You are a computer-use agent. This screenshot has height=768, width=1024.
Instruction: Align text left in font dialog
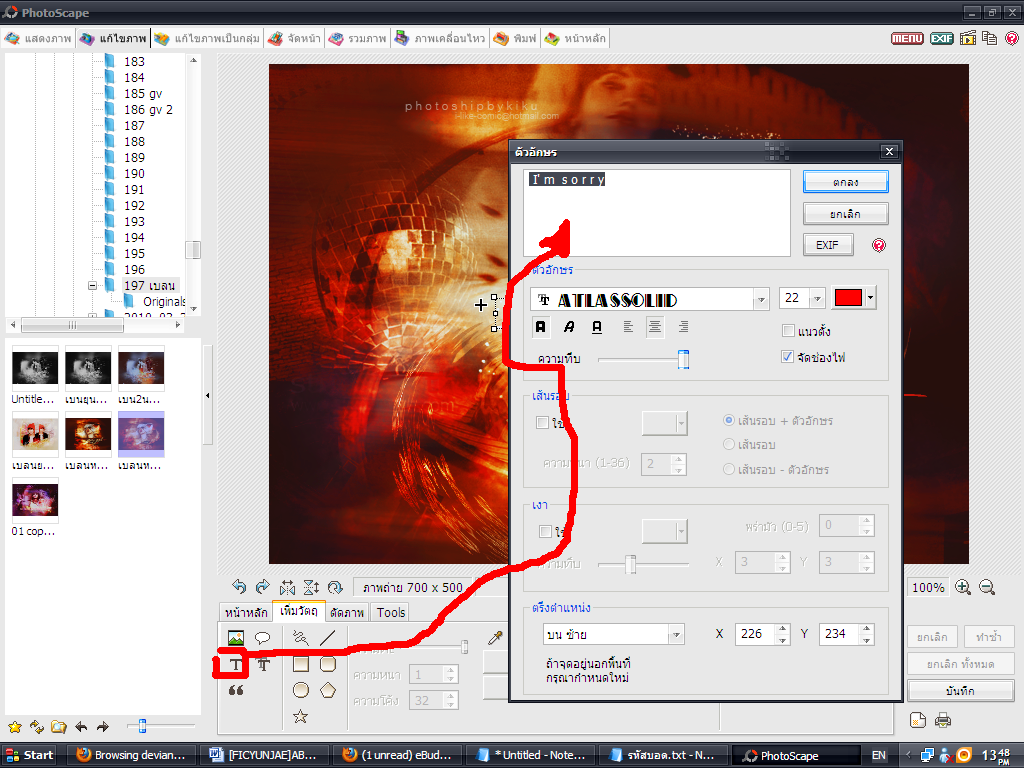pyautogui.click(x=628, y=327)
